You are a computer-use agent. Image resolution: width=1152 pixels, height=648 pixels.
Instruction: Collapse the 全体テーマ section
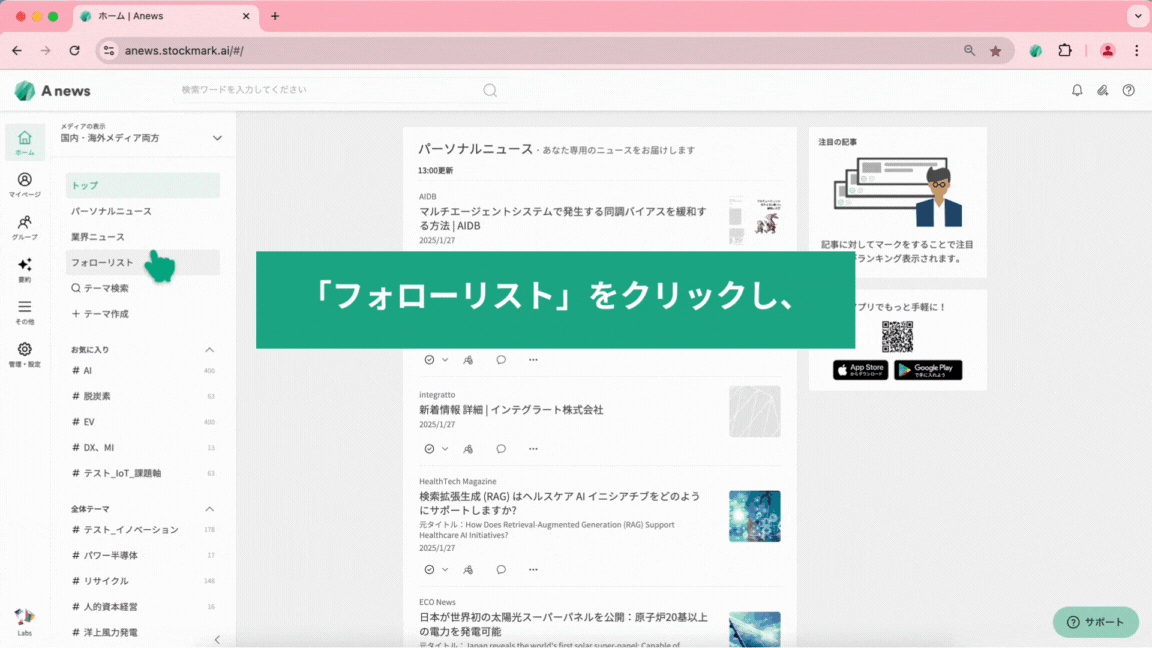(210, 509)
